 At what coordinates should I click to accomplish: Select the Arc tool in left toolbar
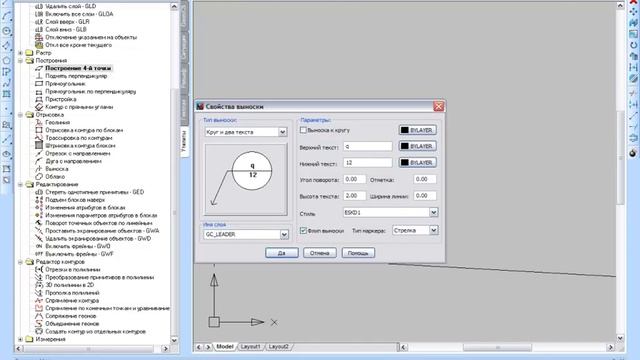pyautogui.click(x=6, y=16)
